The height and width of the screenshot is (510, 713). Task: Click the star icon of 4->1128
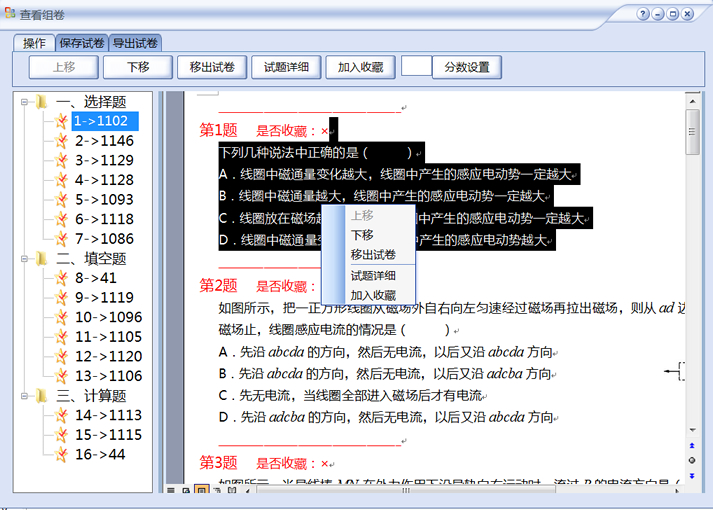pyautogui.click(x=61, y=180)
